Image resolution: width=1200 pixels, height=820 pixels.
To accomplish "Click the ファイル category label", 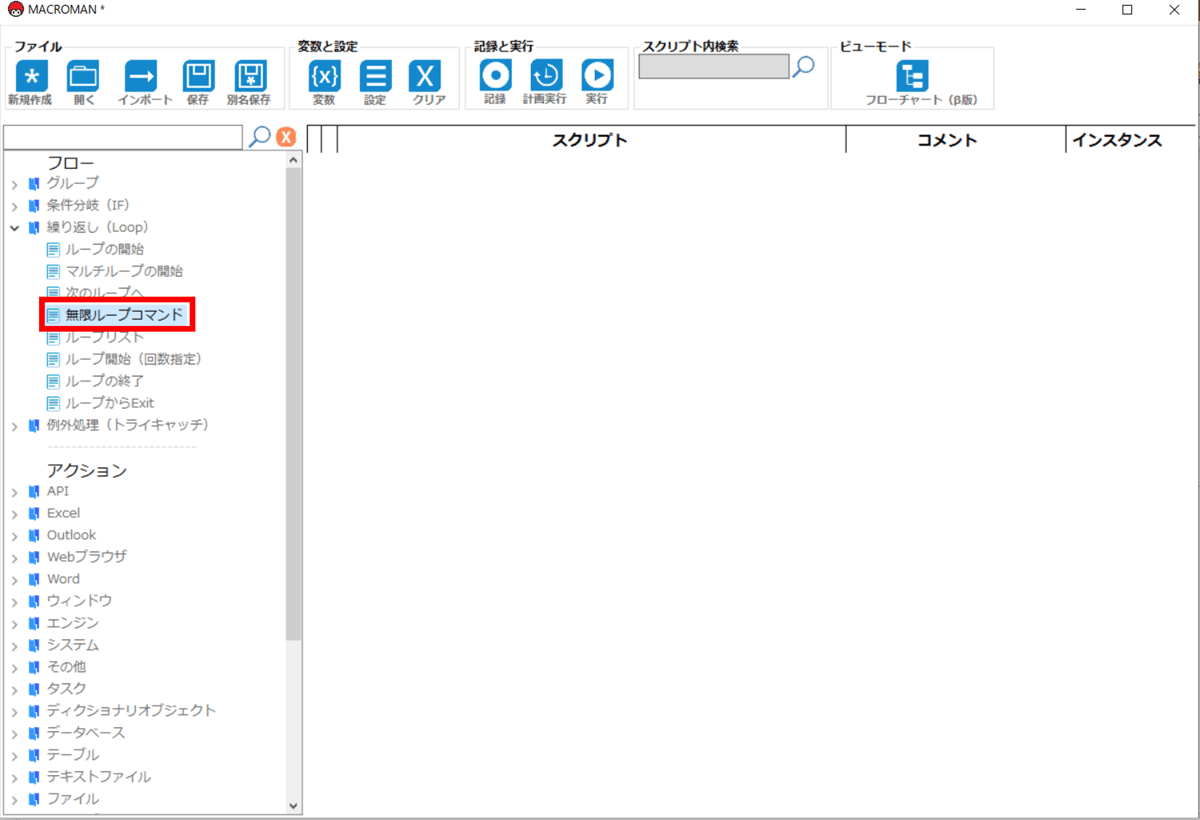I will 72,799.
